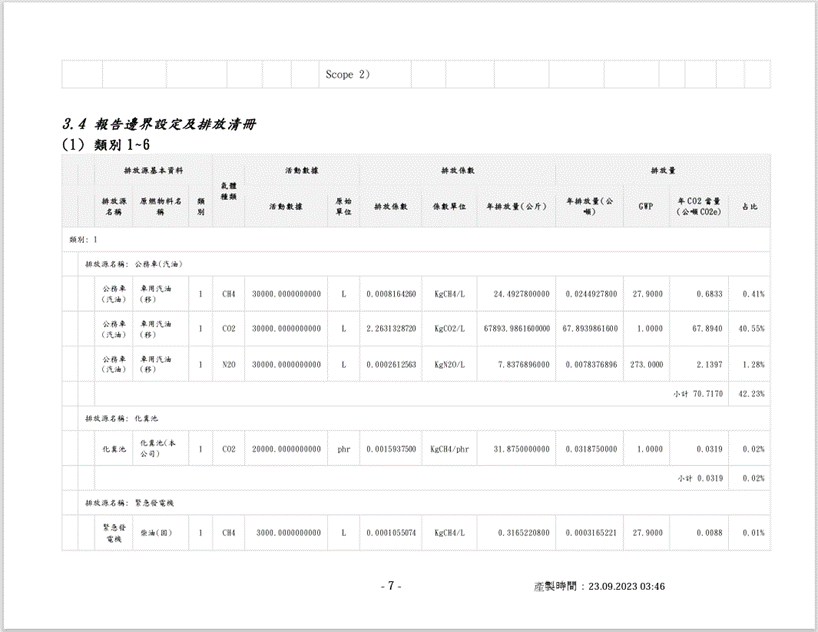The width and height of the screenshot is (818, 632).
Task: Select the KgCH4/phr coefficient unit cell
Action: 449,450
